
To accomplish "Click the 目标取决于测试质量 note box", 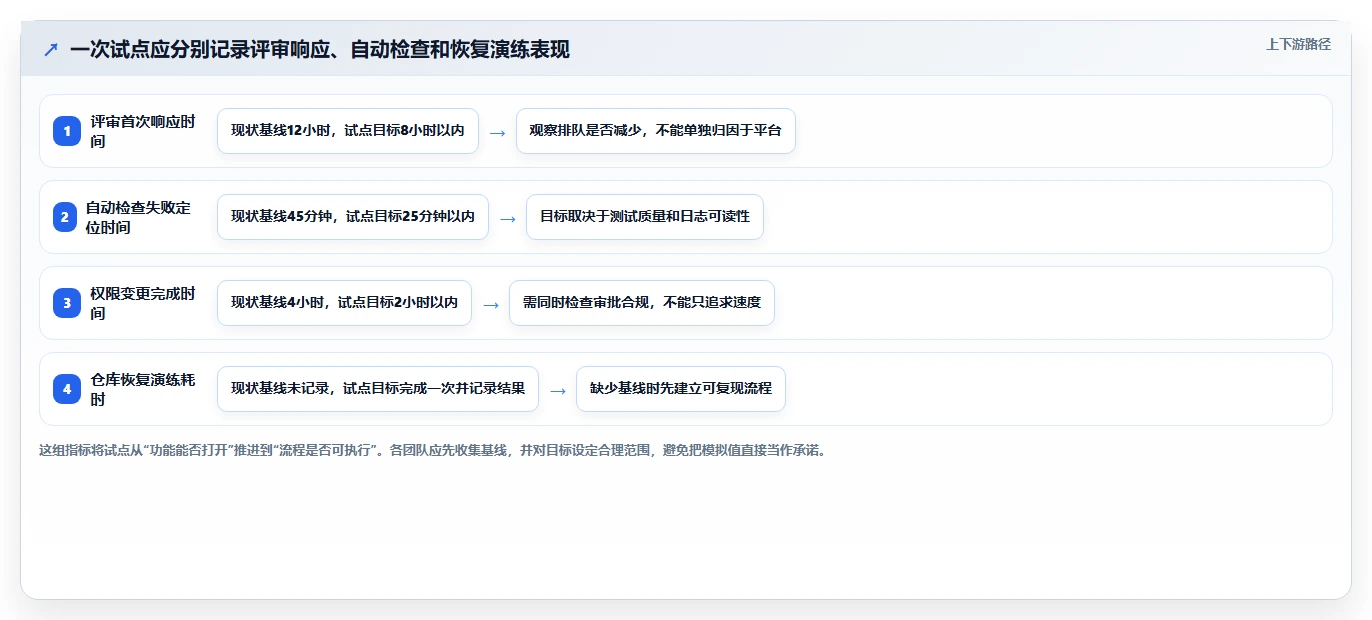I will [x=645, y=217].
